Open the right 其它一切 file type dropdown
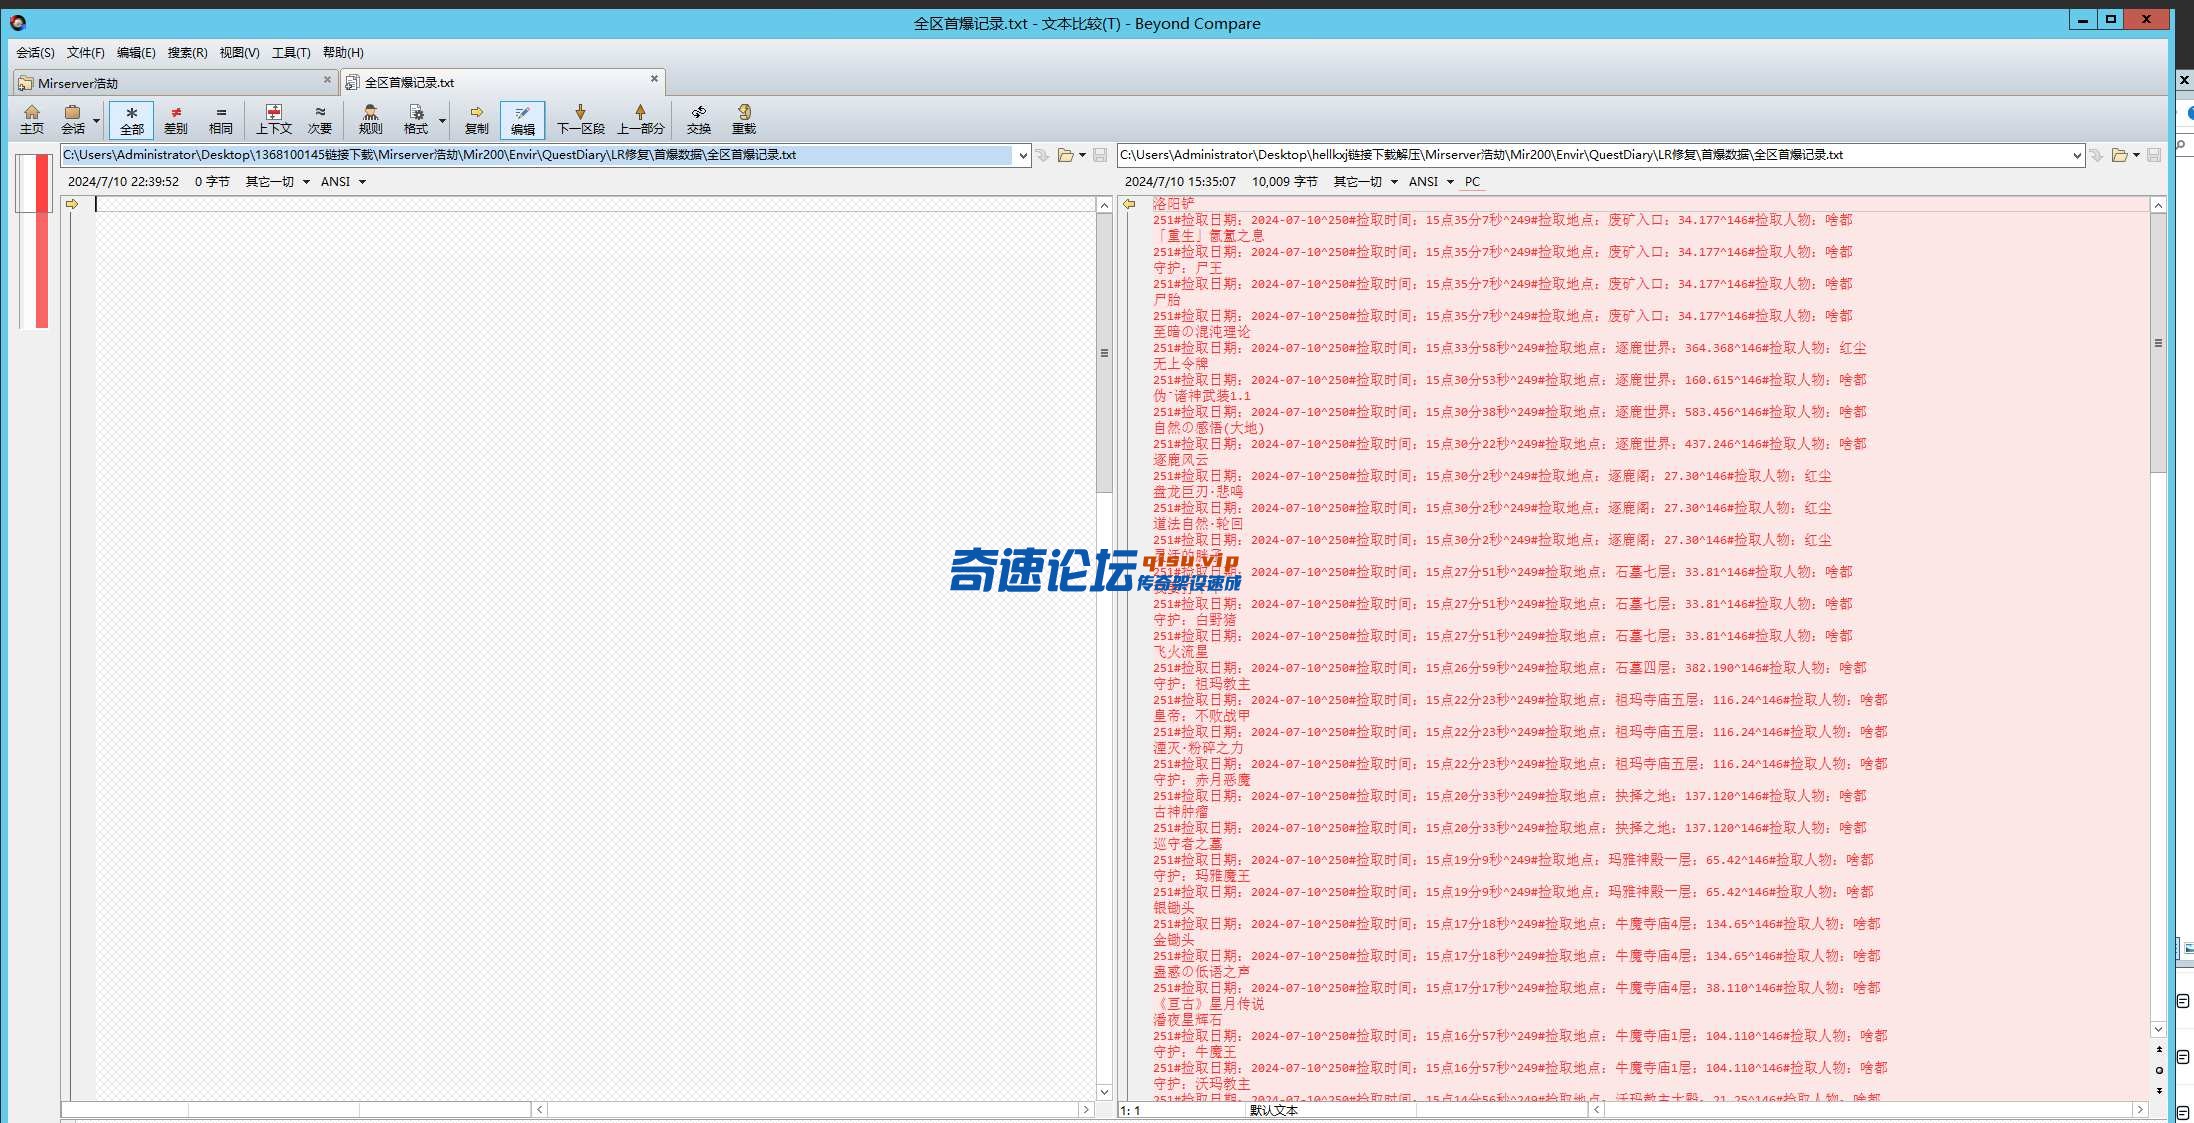The width and height of the screenshot is (2194, 1123). [1365, 182]
